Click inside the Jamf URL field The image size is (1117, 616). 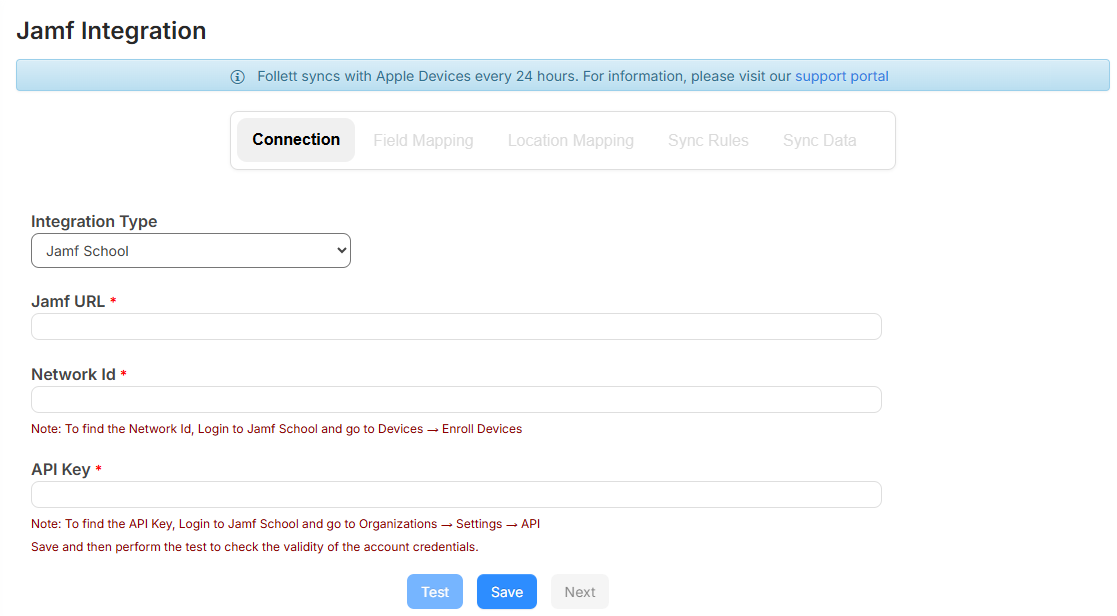456,326
